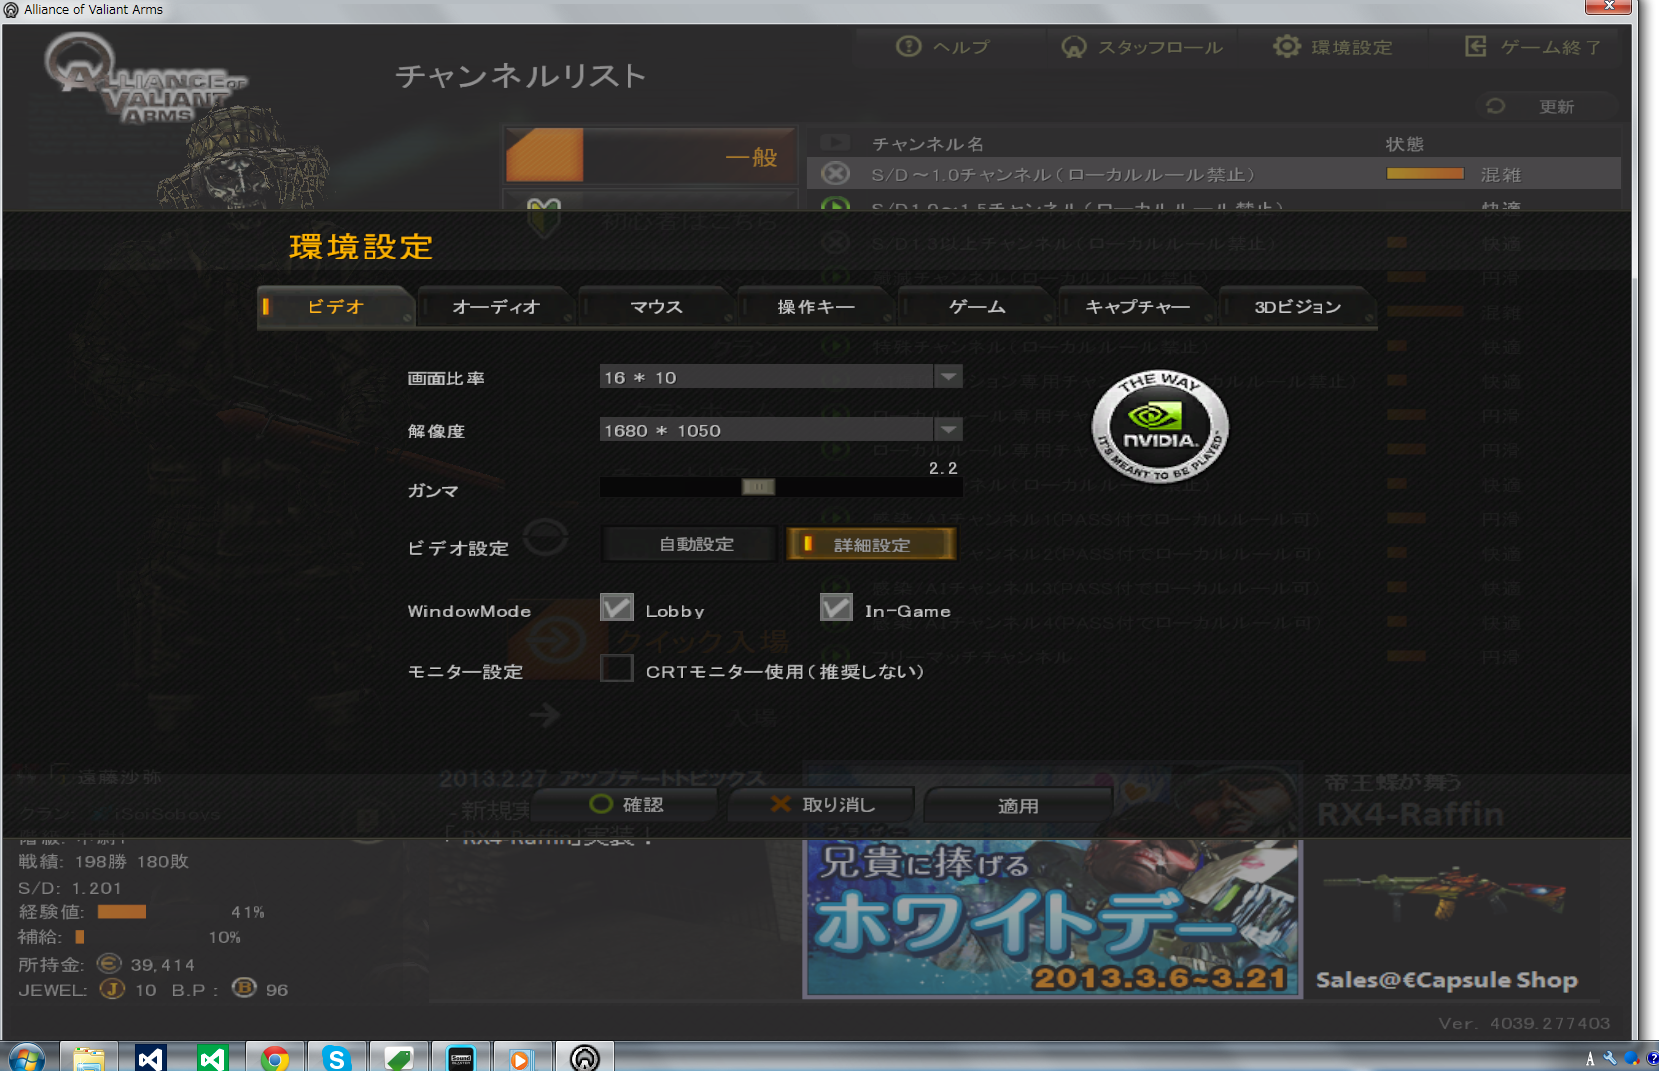
Task: Open the マウス settings tab
Action: [656, 307]
